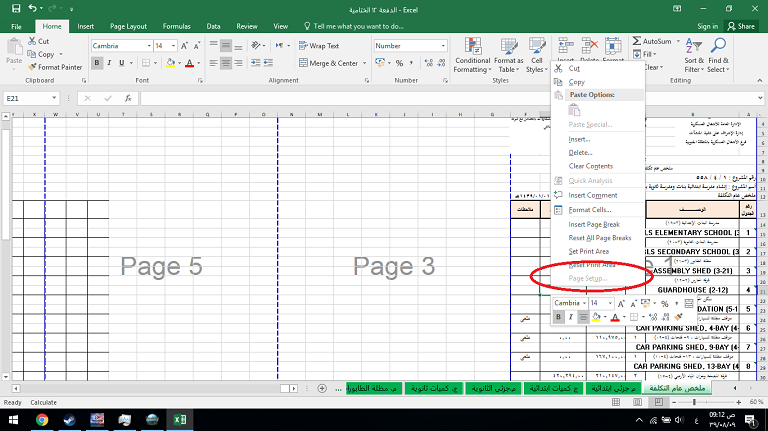This screenshot has height=431, width=768.
Task: Collapse the ribbon with the chevron
Action: coord(760,80)
